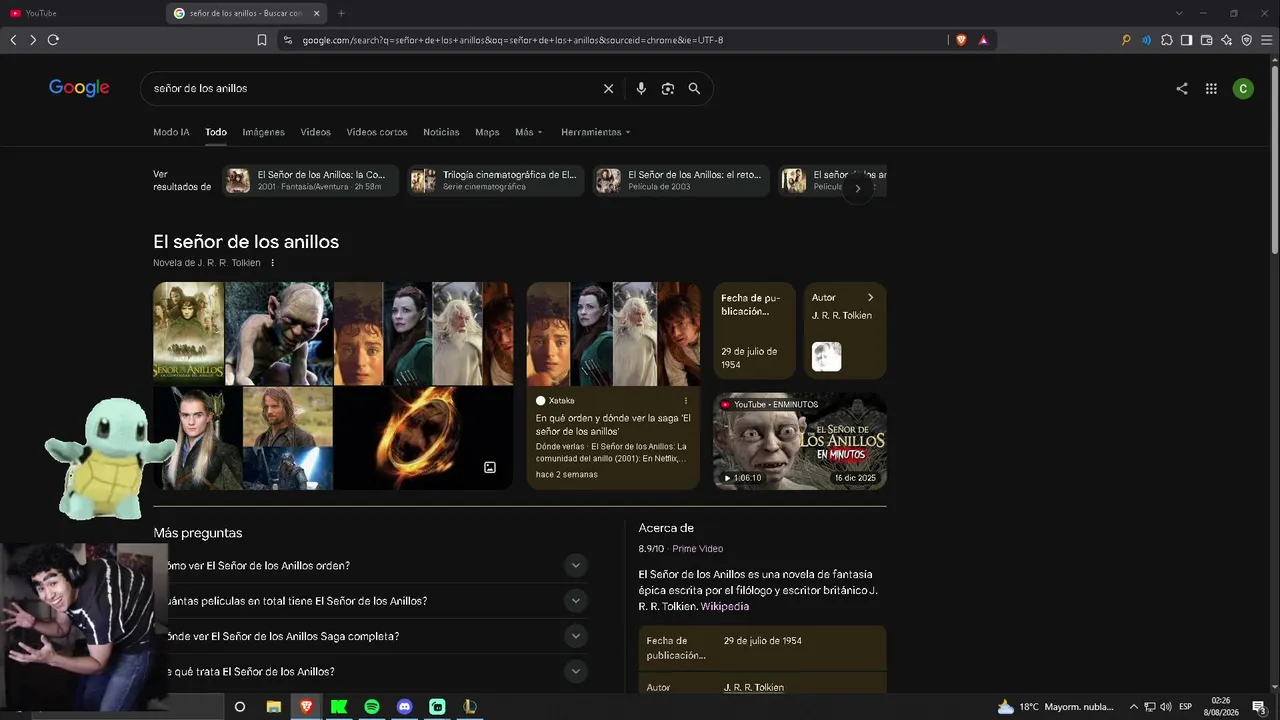Open the Wikipedia link in Acerca de
Image resolution: width=1280 pixels, height=720 pixels.
coord(725,607)
